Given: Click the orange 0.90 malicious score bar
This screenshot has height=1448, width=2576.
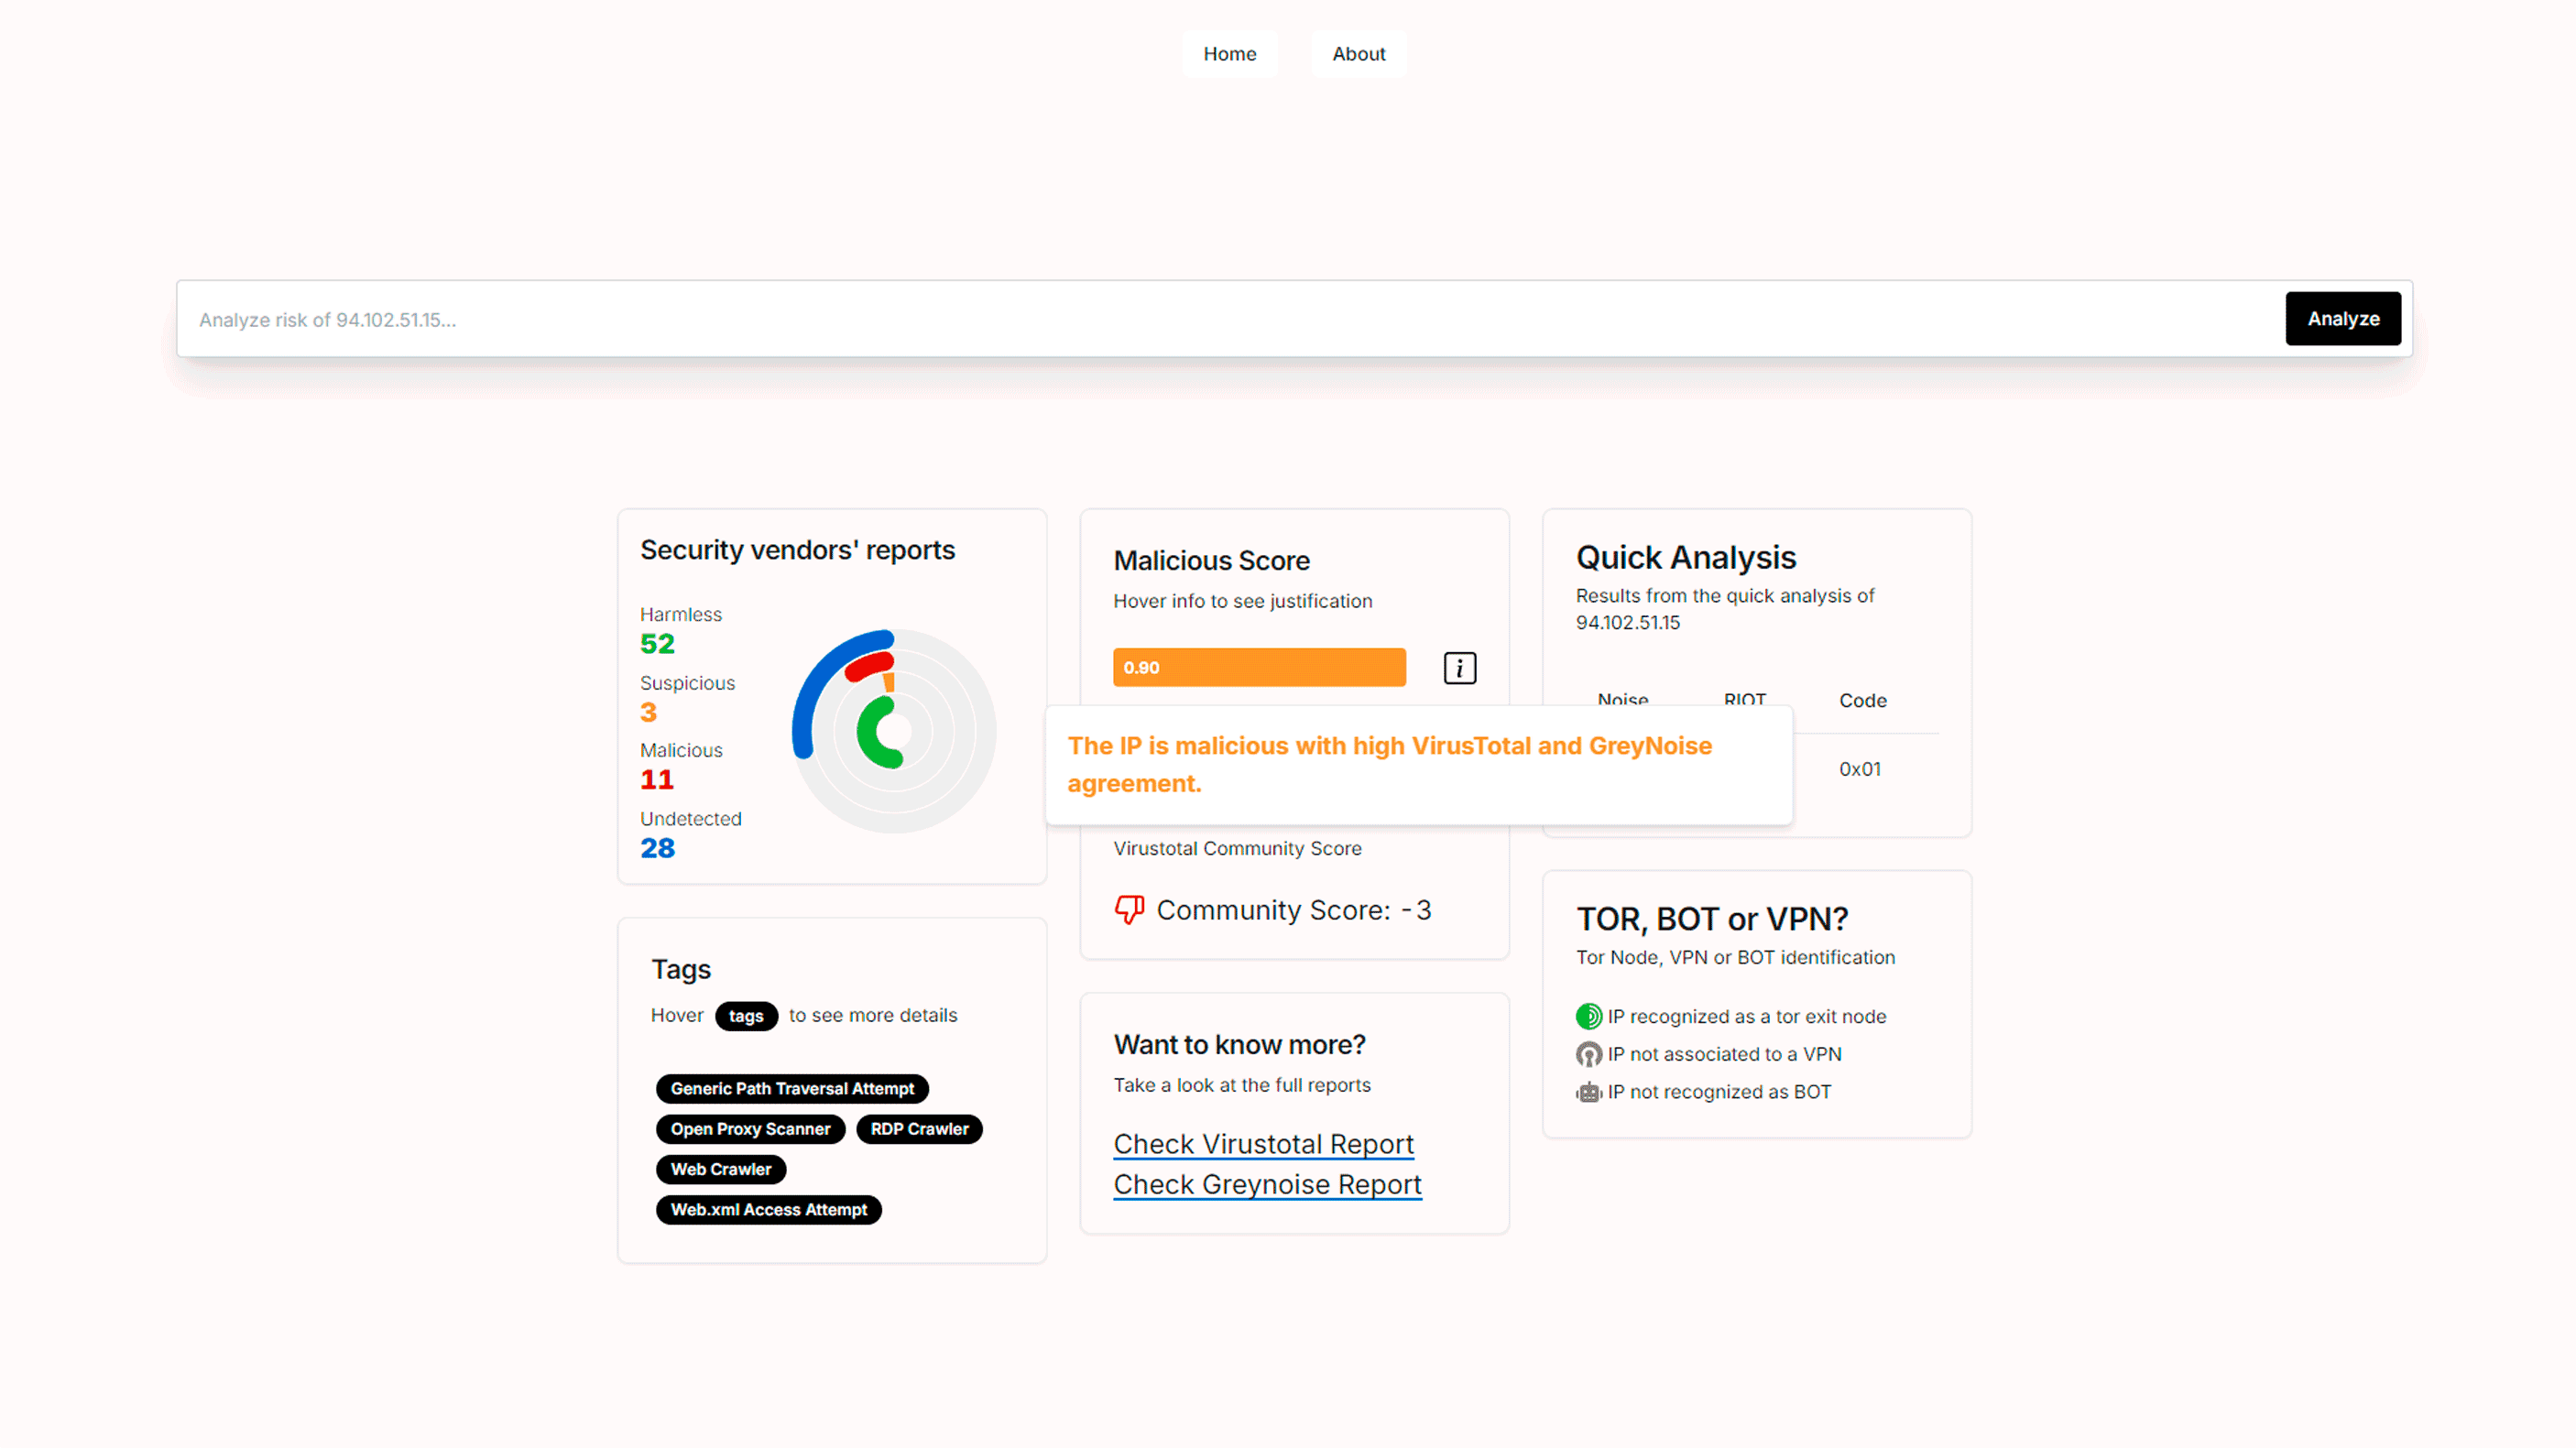Looking at the screenshot, I should click(1259, 668).
